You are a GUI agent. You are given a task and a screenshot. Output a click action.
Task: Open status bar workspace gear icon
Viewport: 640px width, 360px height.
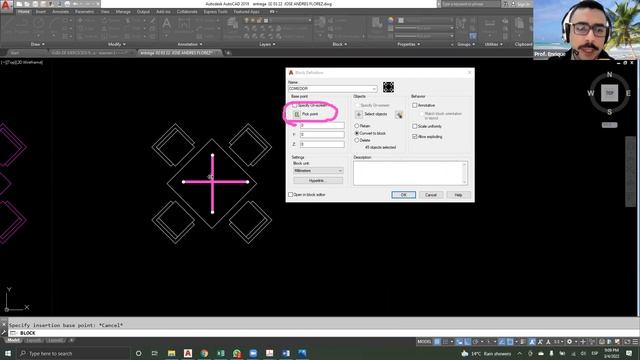coord(569,342)
